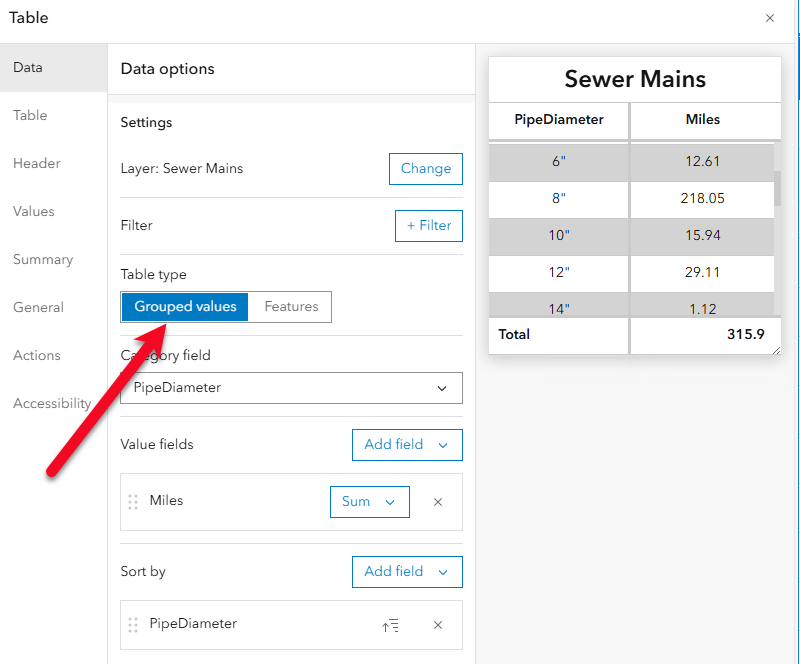Remove the PipeDiameter sort field

437,625
